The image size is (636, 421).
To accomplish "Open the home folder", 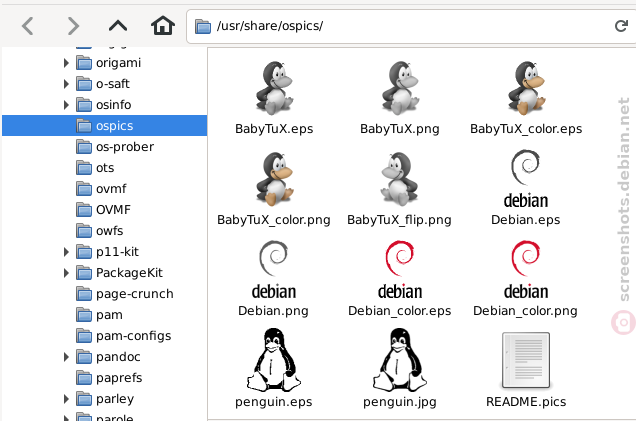I will [x=163, y=26].
